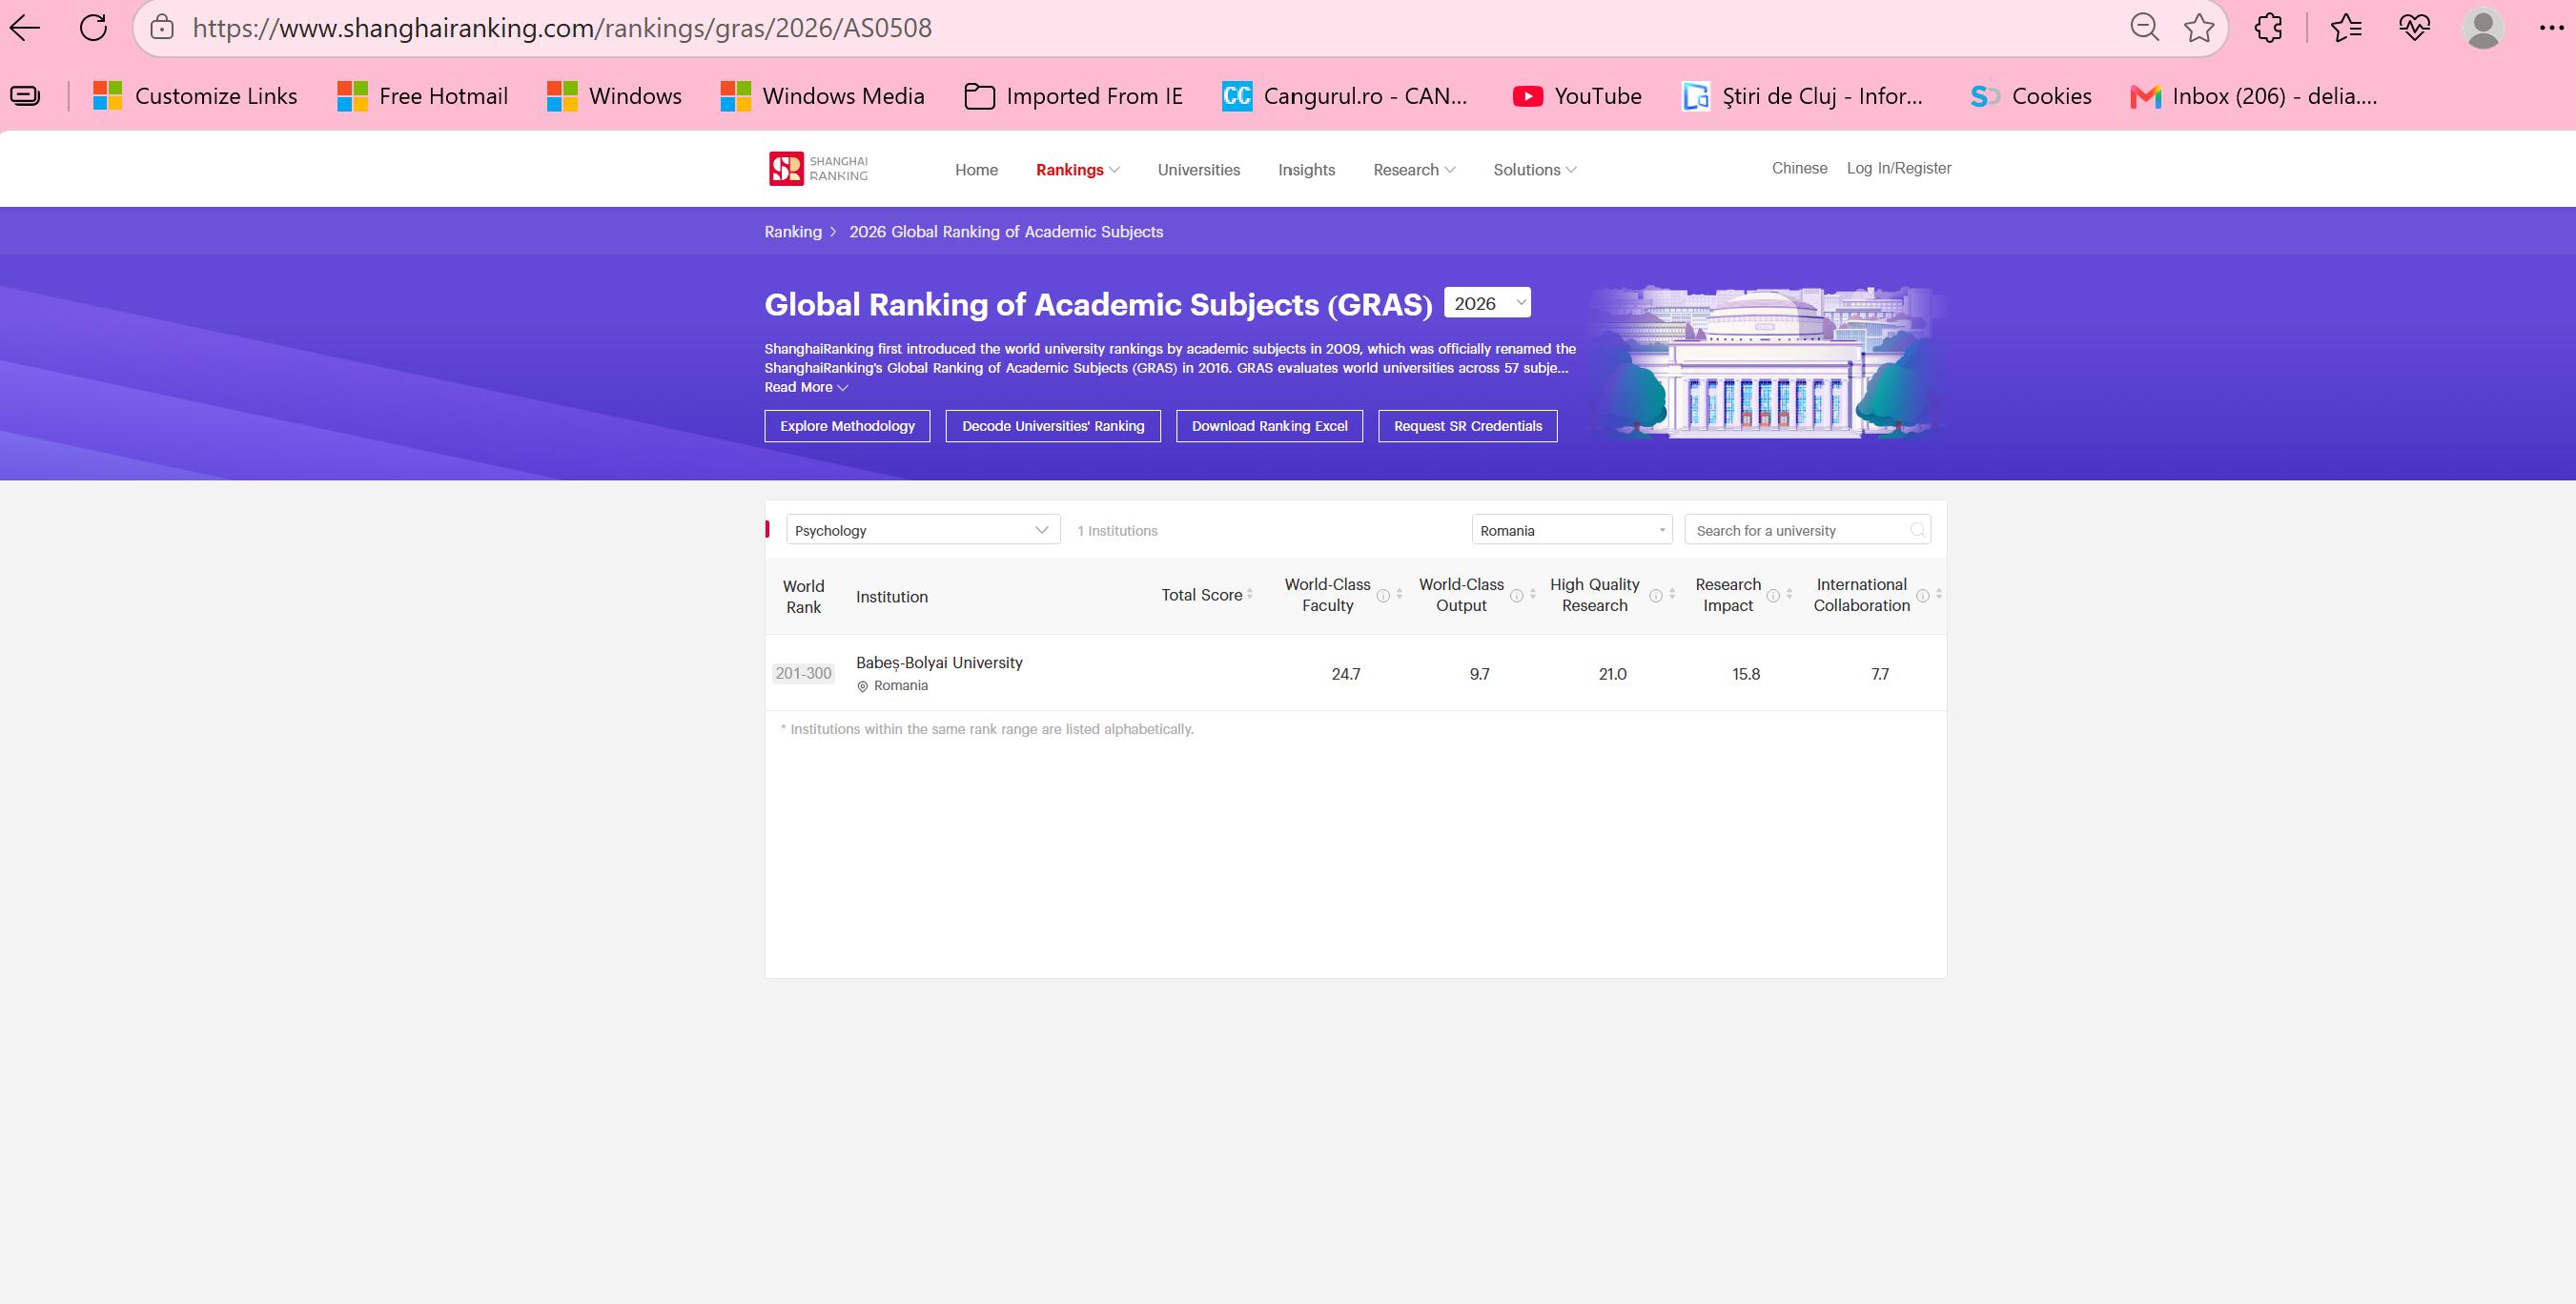
Task: Open the browser Settings and more menu
Action: coord(2551,28)
